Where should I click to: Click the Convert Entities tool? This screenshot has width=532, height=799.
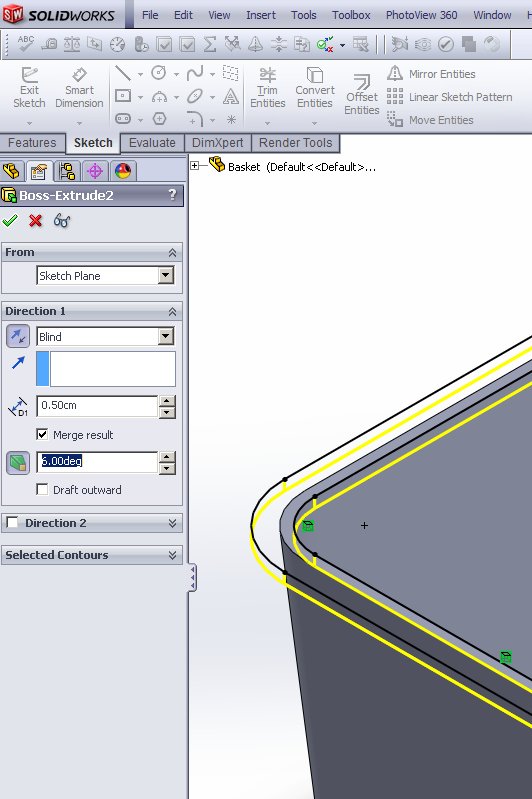(315, 88)
